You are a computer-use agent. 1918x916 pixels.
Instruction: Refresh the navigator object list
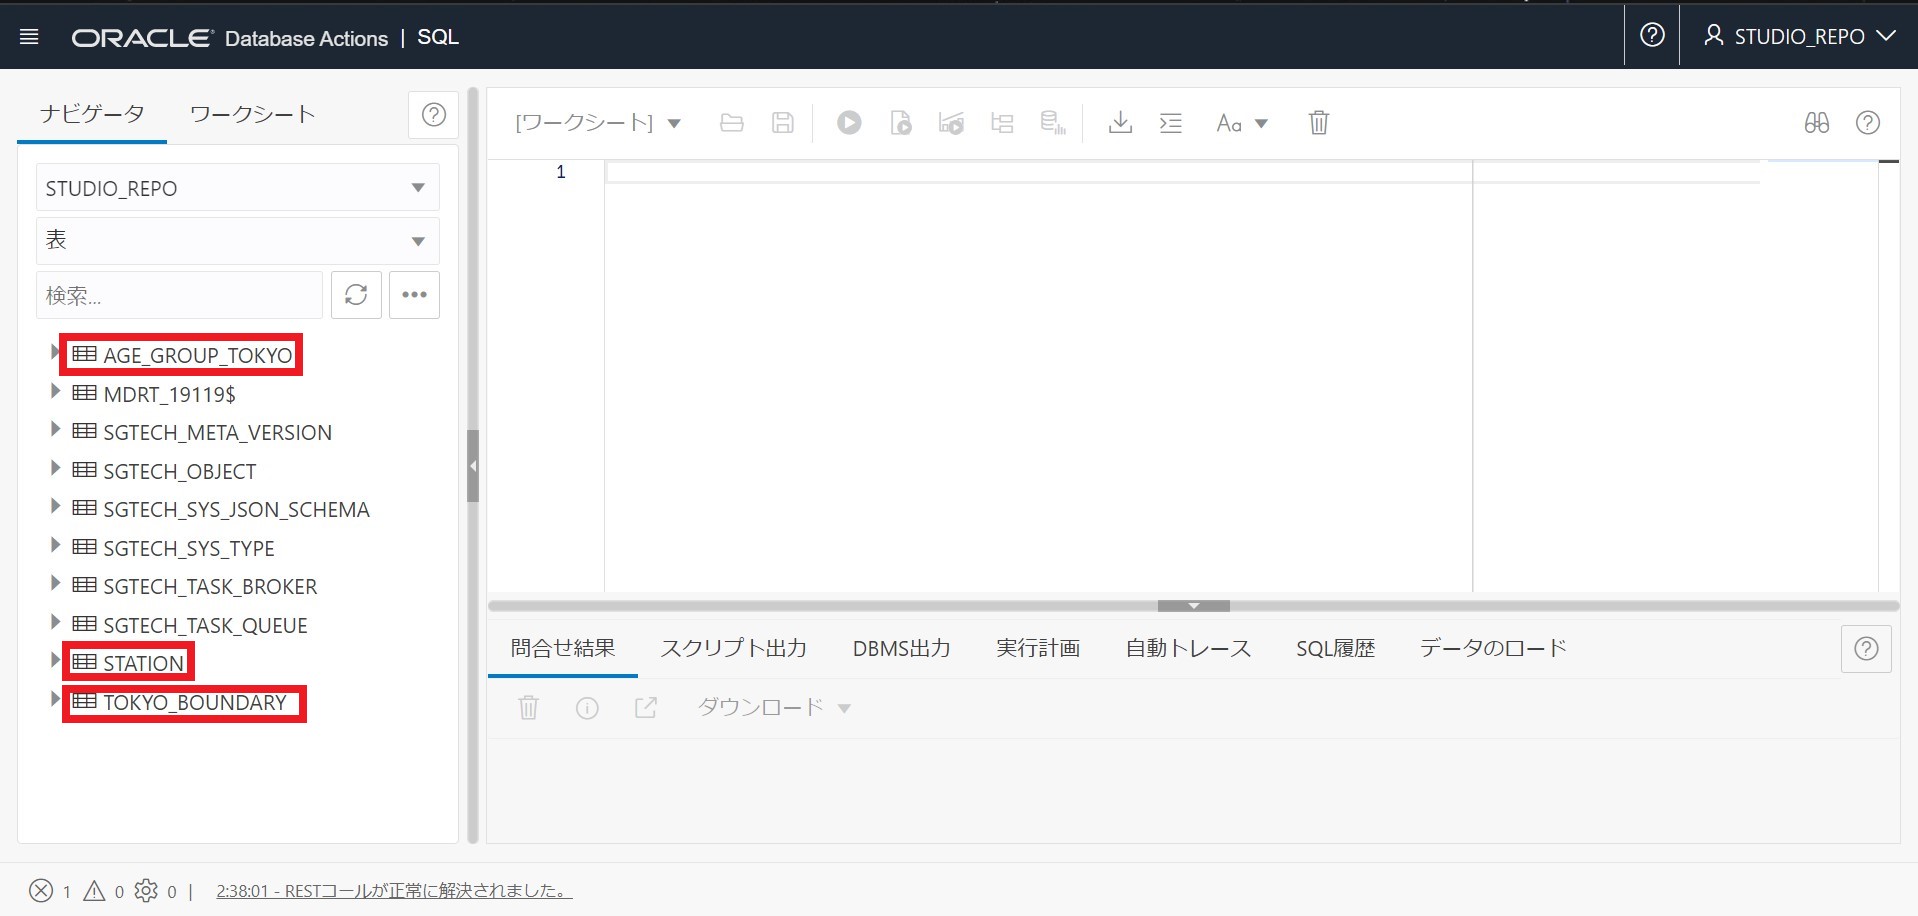point(356,294)
